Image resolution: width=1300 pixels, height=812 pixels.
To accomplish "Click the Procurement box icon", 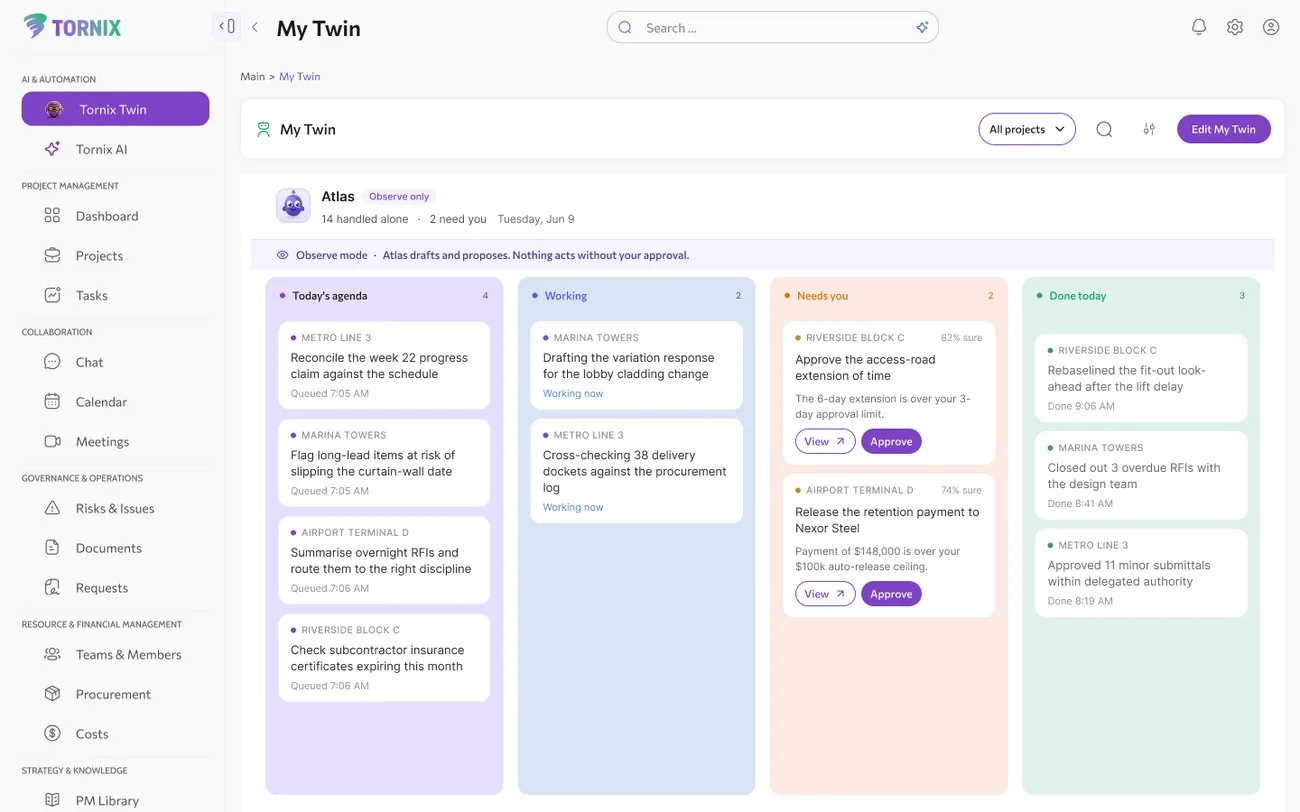I will (52, 694).
